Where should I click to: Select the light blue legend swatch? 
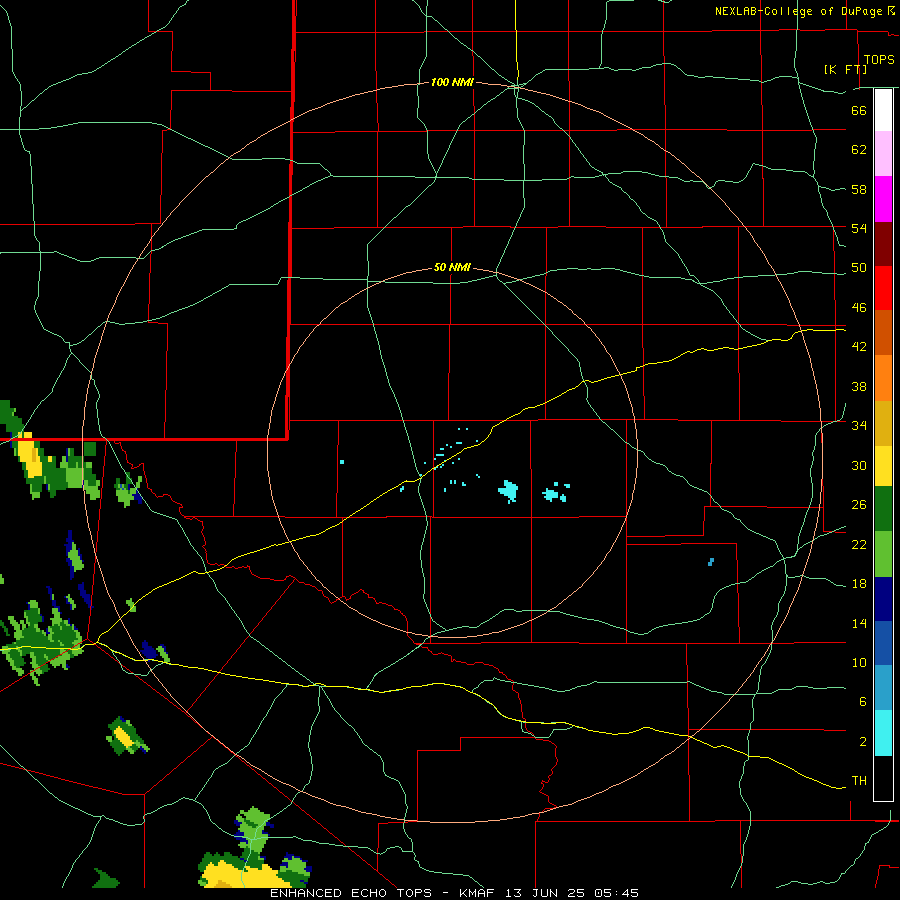[883, 688]
